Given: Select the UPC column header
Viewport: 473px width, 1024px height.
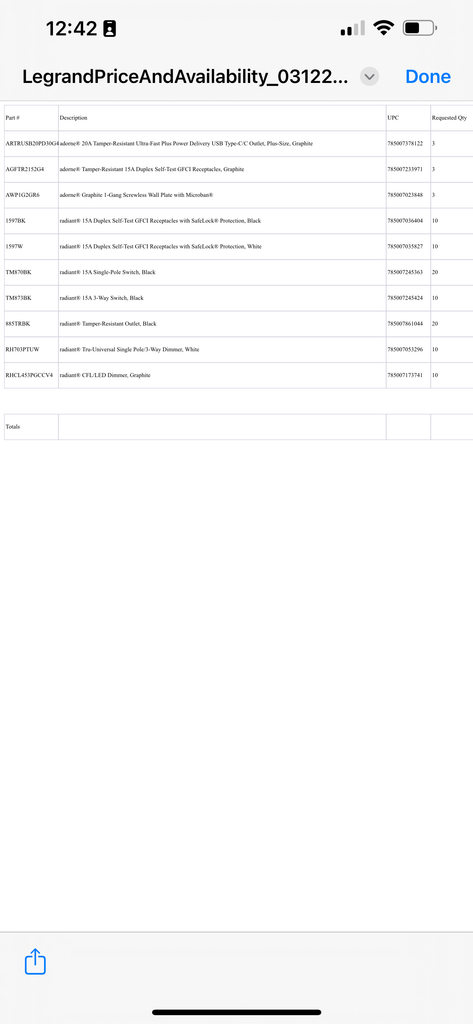Looking at the screenshot, I should pyautogui.click(x=393, y=118).
